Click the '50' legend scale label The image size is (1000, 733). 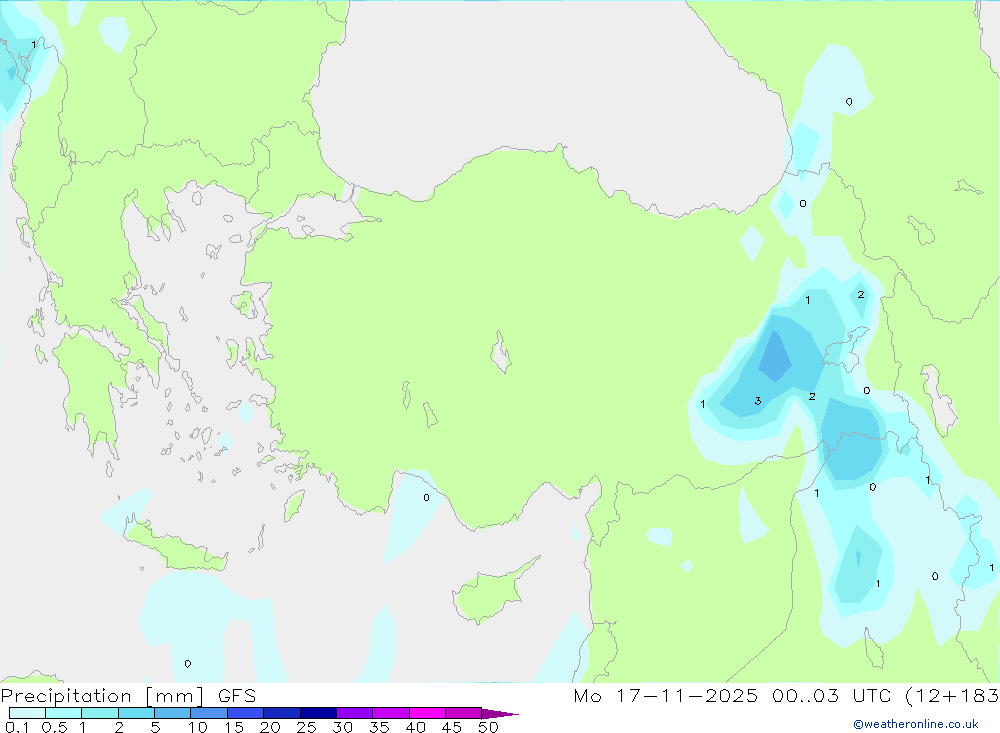[x=488, y=727]
